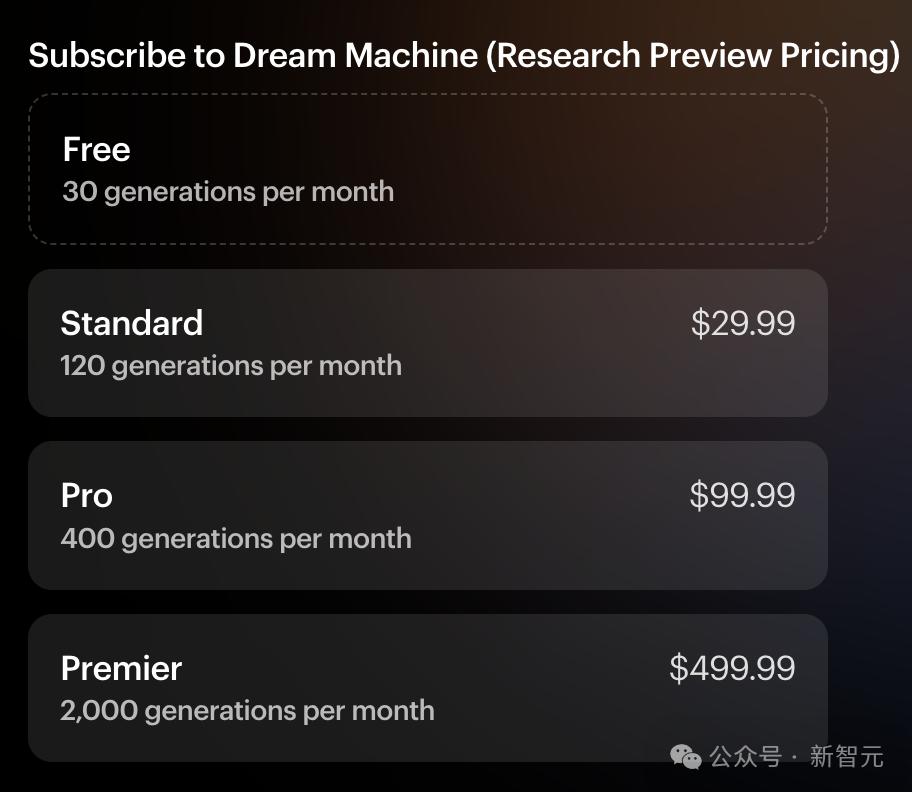Click the "Free" plan title
The height and width of the screenshot is (792, 912).
[97, 150]
